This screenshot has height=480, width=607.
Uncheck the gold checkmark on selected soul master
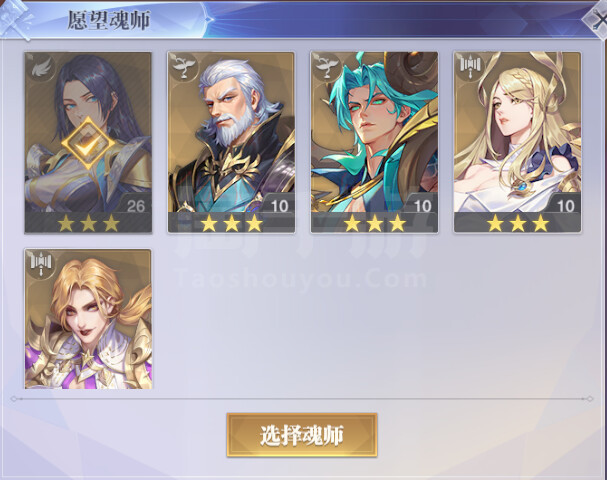[x=88, y=143]
